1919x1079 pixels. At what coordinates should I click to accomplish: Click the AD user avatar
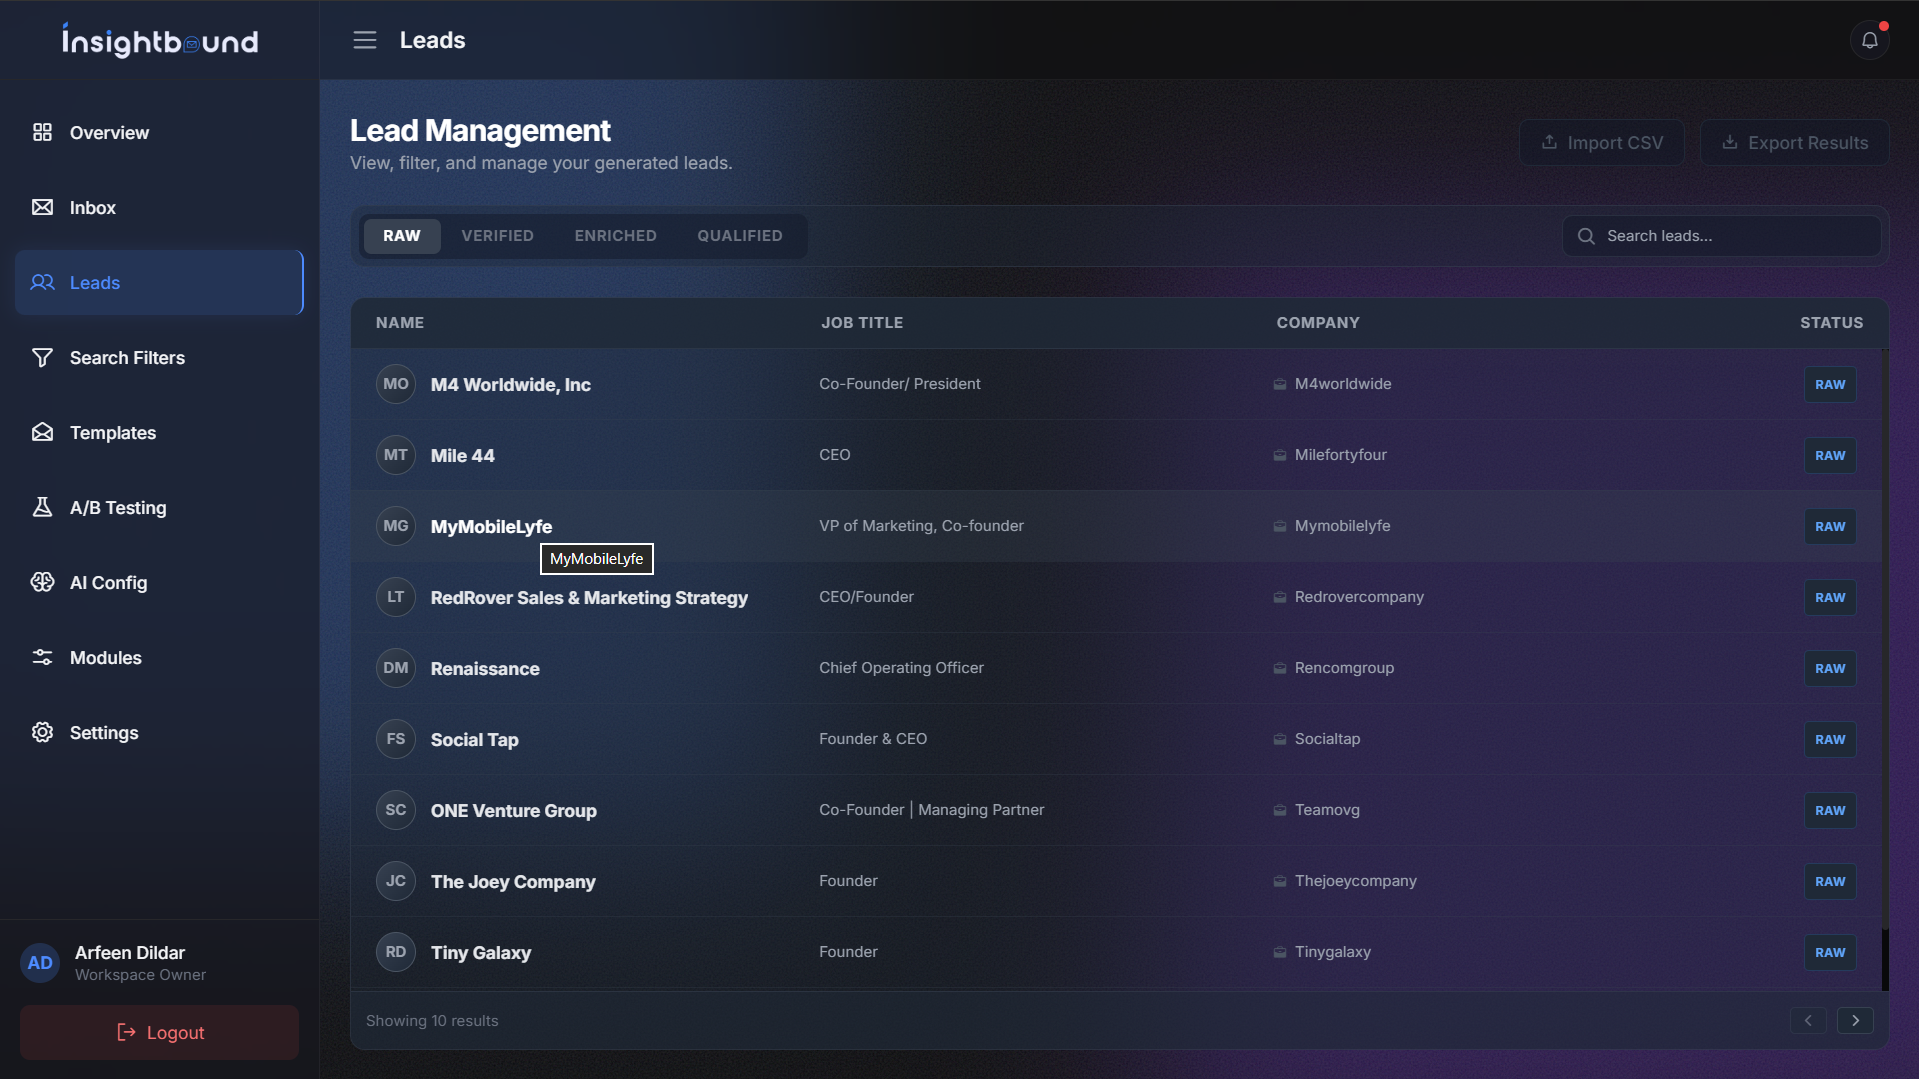[x=40, y=963]
